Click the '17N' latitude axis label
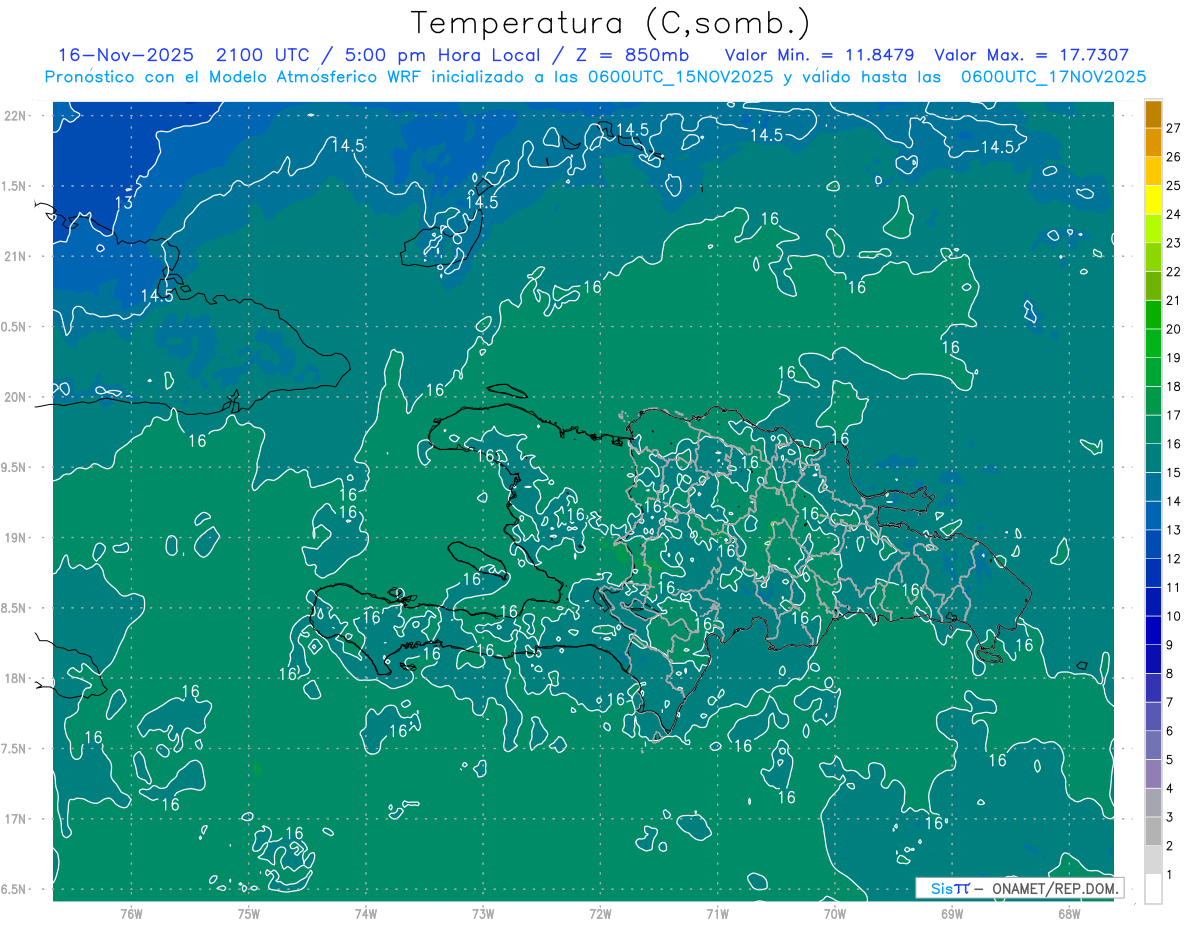 click(x=16, y=819)
